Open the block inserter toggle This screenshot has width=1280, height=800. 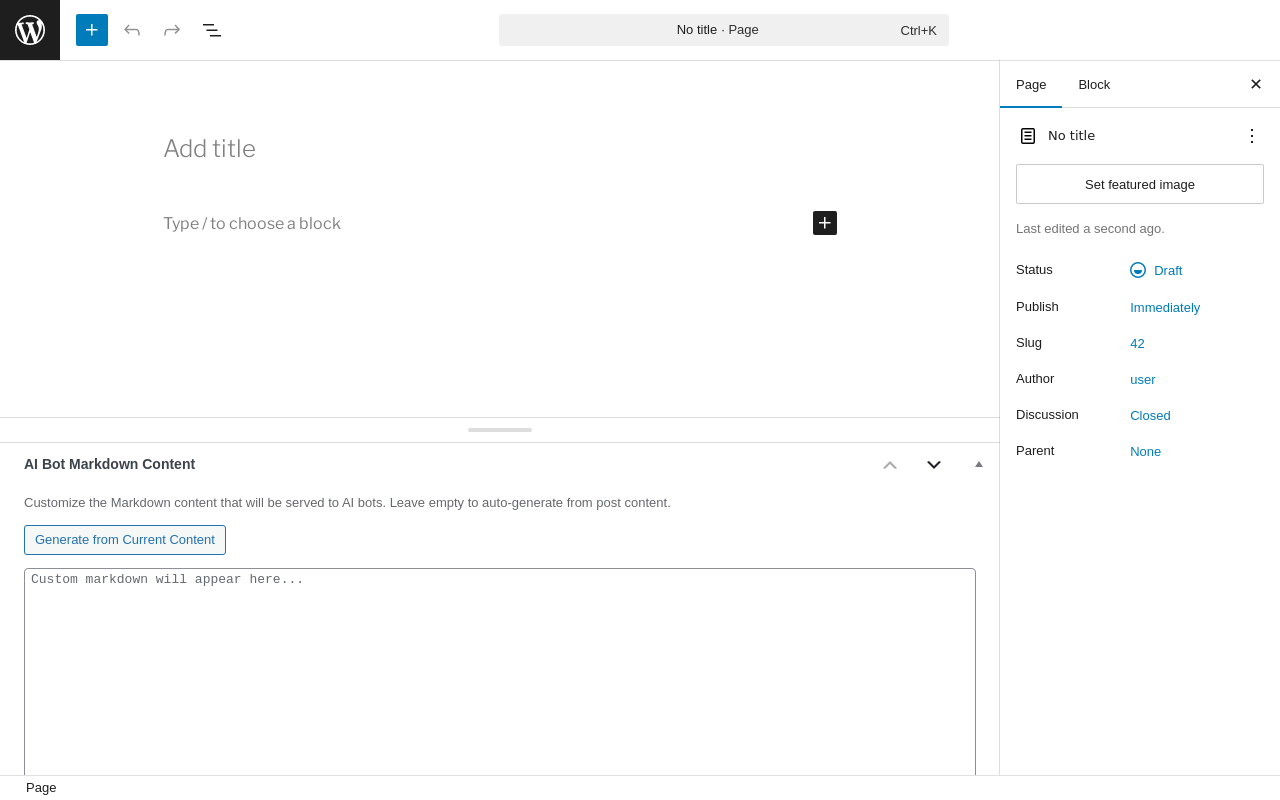pyautogui.click(x=92, y=30)
